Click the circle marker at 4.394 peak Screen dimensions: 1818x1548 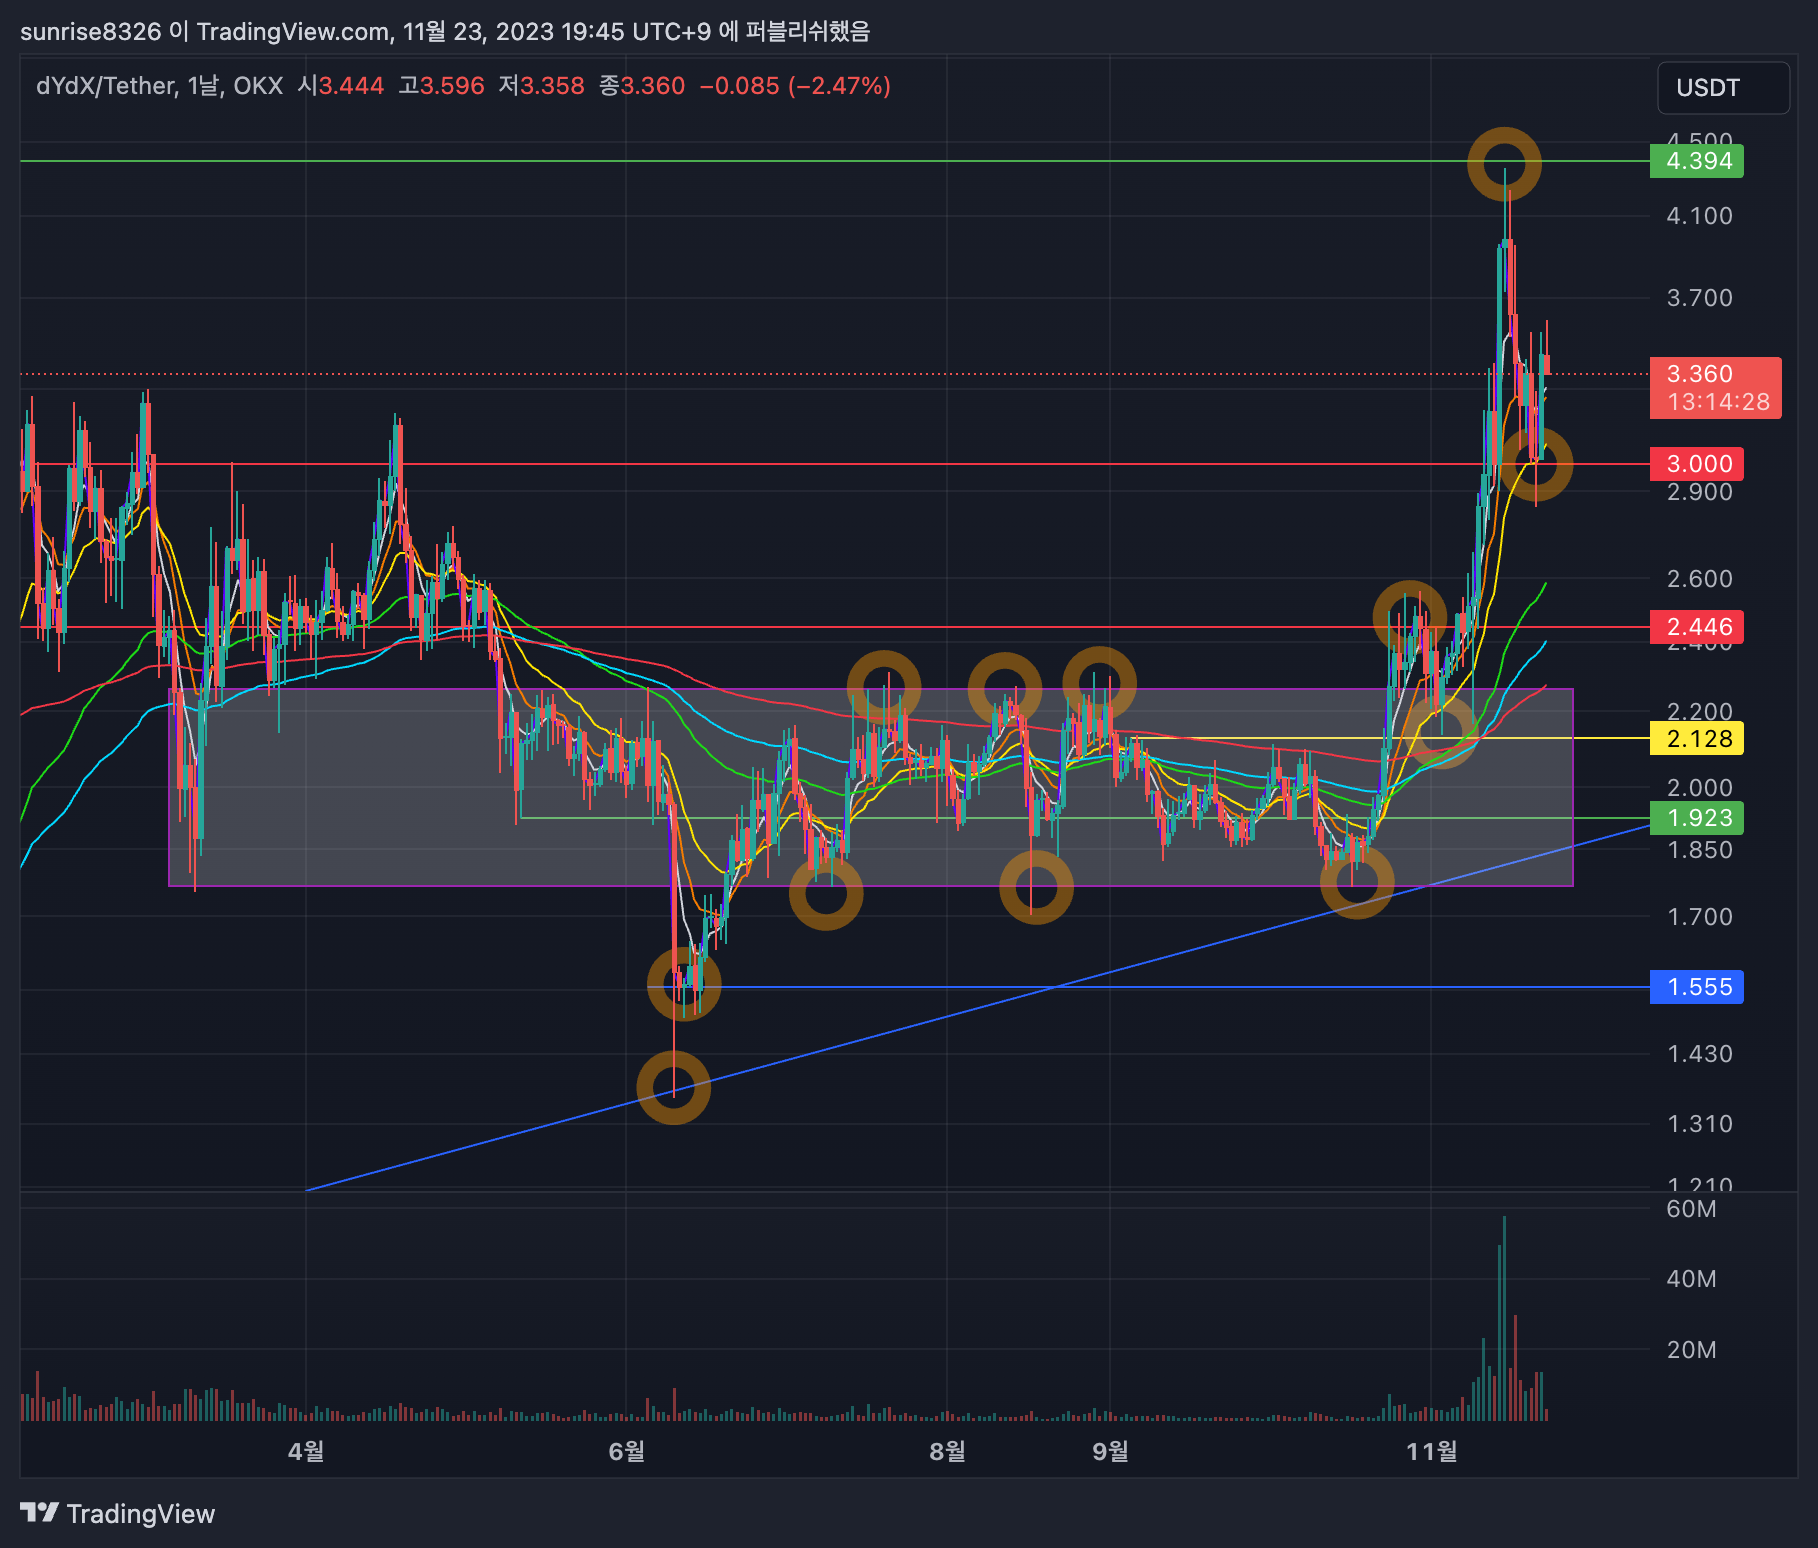pyautogui.click(x=1504, y=164)
